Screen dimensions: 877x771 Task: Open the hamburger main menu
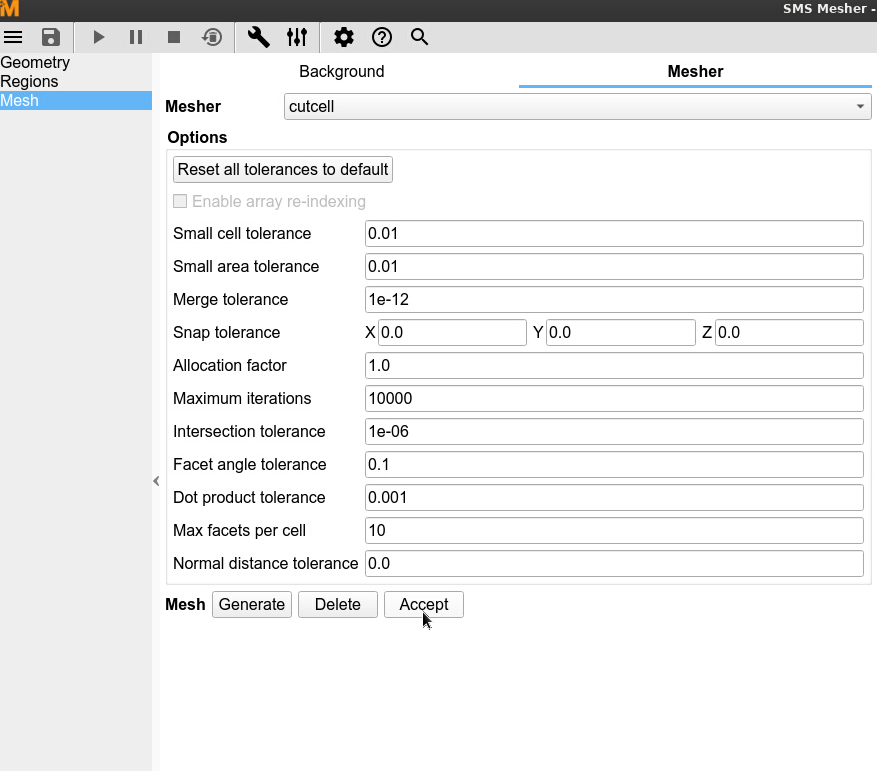[x=13, y=37]
